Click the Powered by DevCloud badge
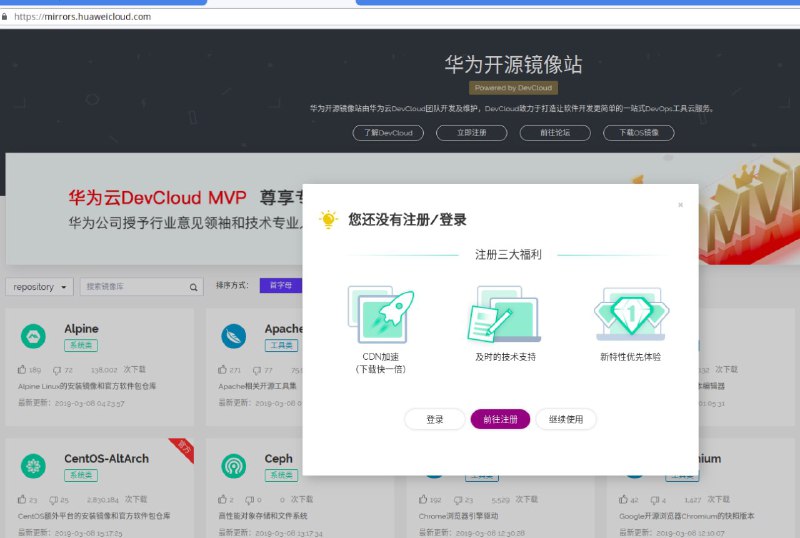 coord(513,88)
